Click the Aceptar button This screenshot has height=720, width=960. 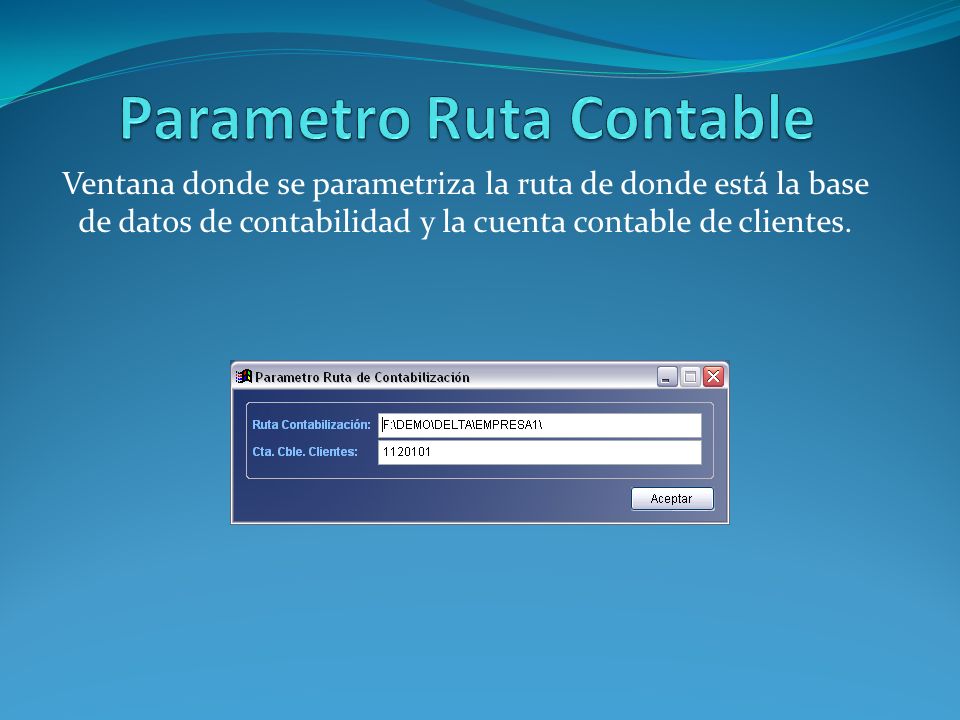[672, 499]
